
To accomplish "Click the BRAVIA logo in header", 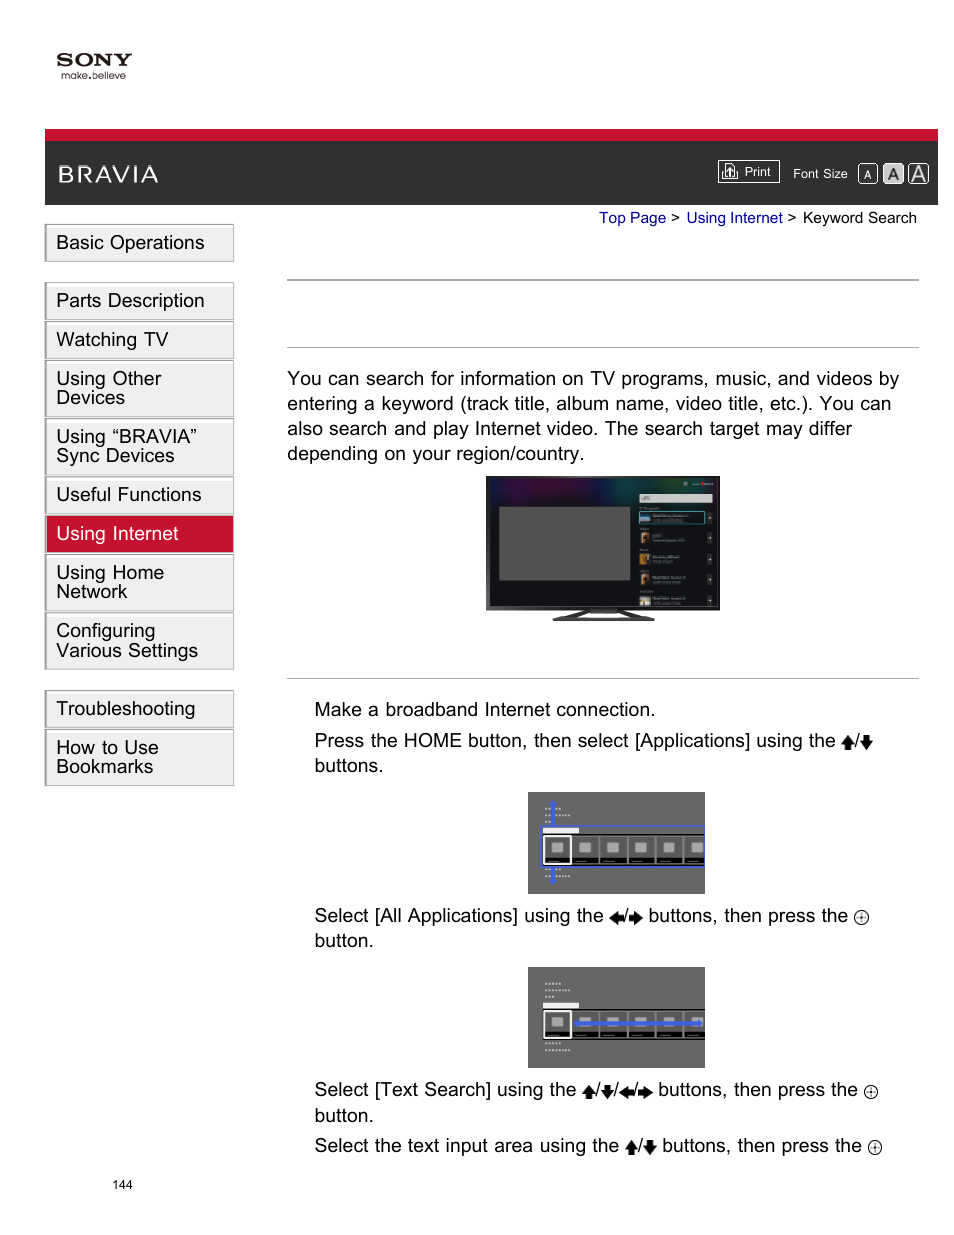I will [108, 175].
